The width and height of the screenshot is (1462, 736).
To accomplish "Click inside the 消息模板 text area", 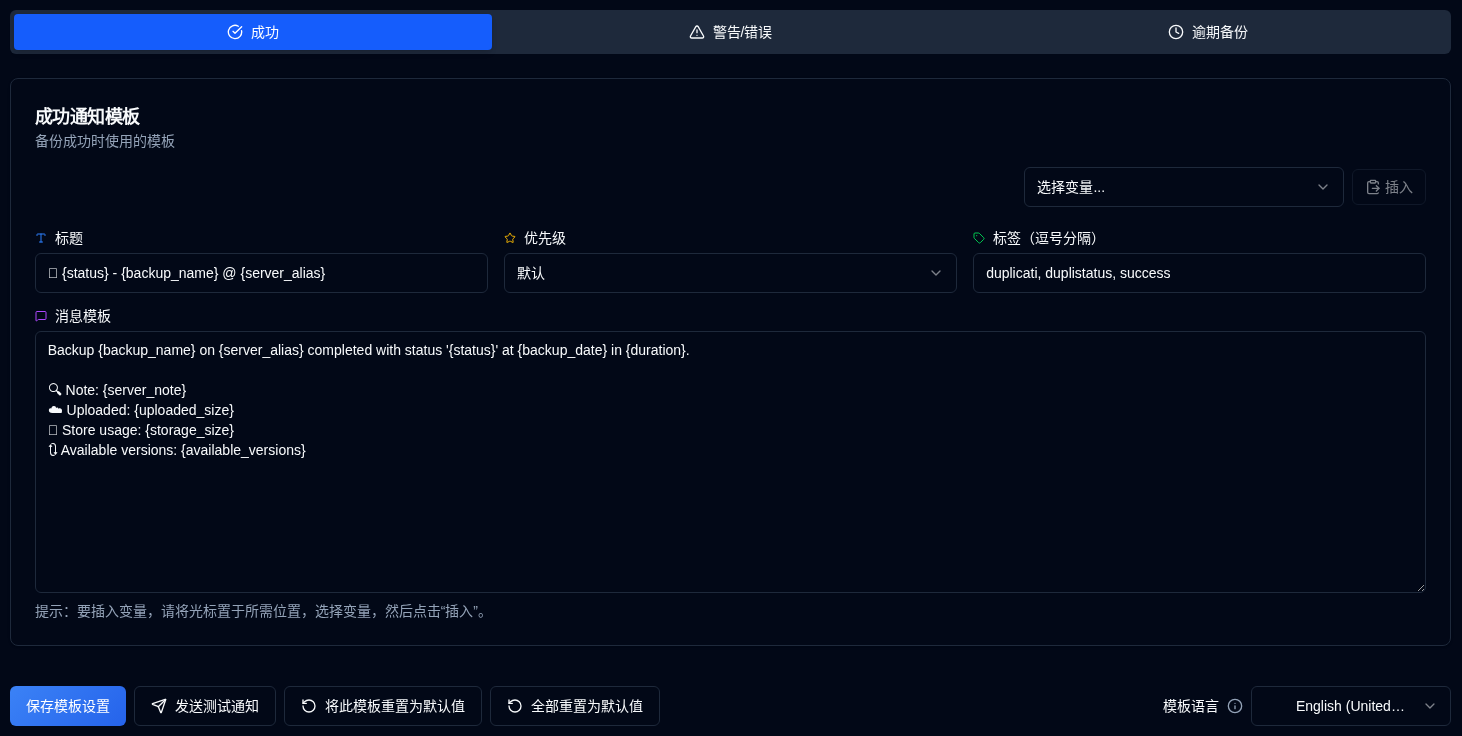I will [x=730, y=462].
